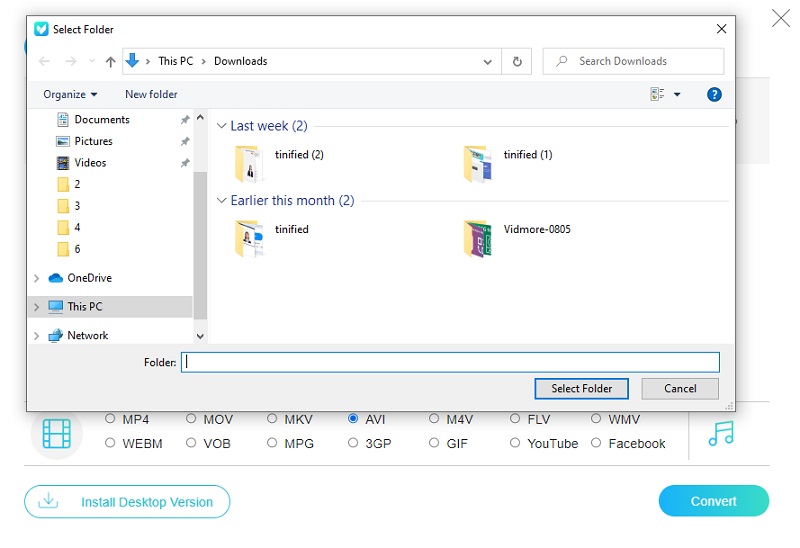
Task: Click the back navigation arrow
Action: (44, 61)
